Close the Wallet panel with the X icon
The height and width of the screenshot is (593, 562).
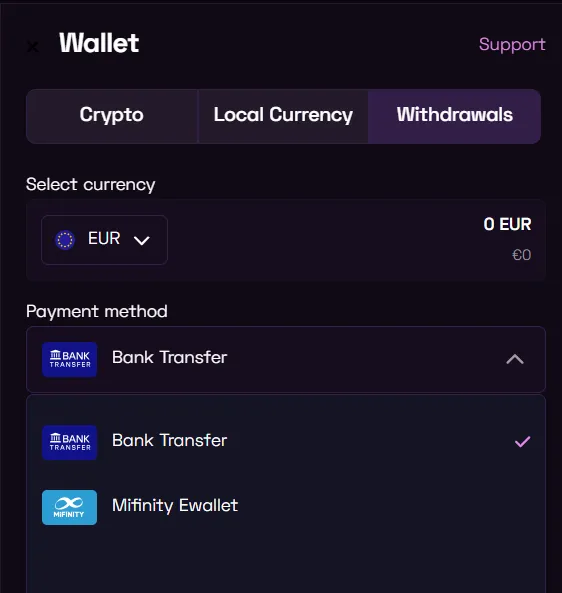(33, 47)
